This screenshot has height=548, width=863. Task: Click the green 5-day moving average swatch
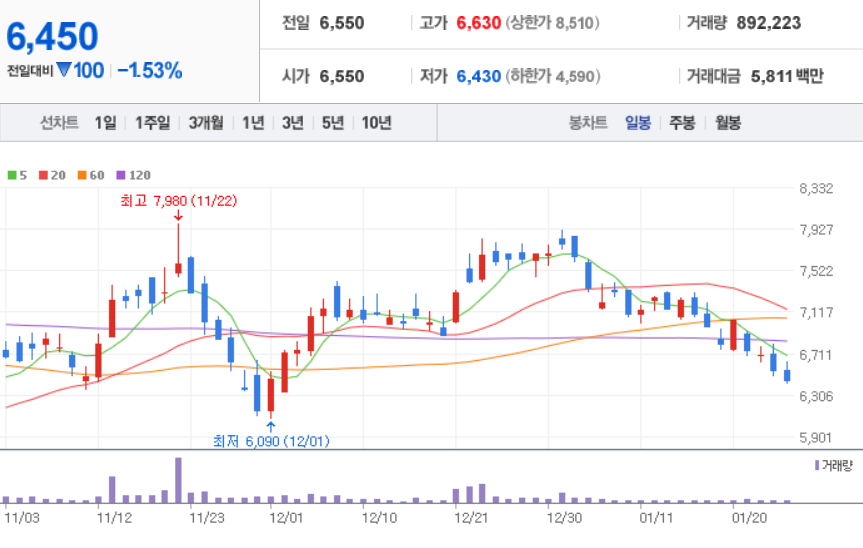[x=12, y=175]
